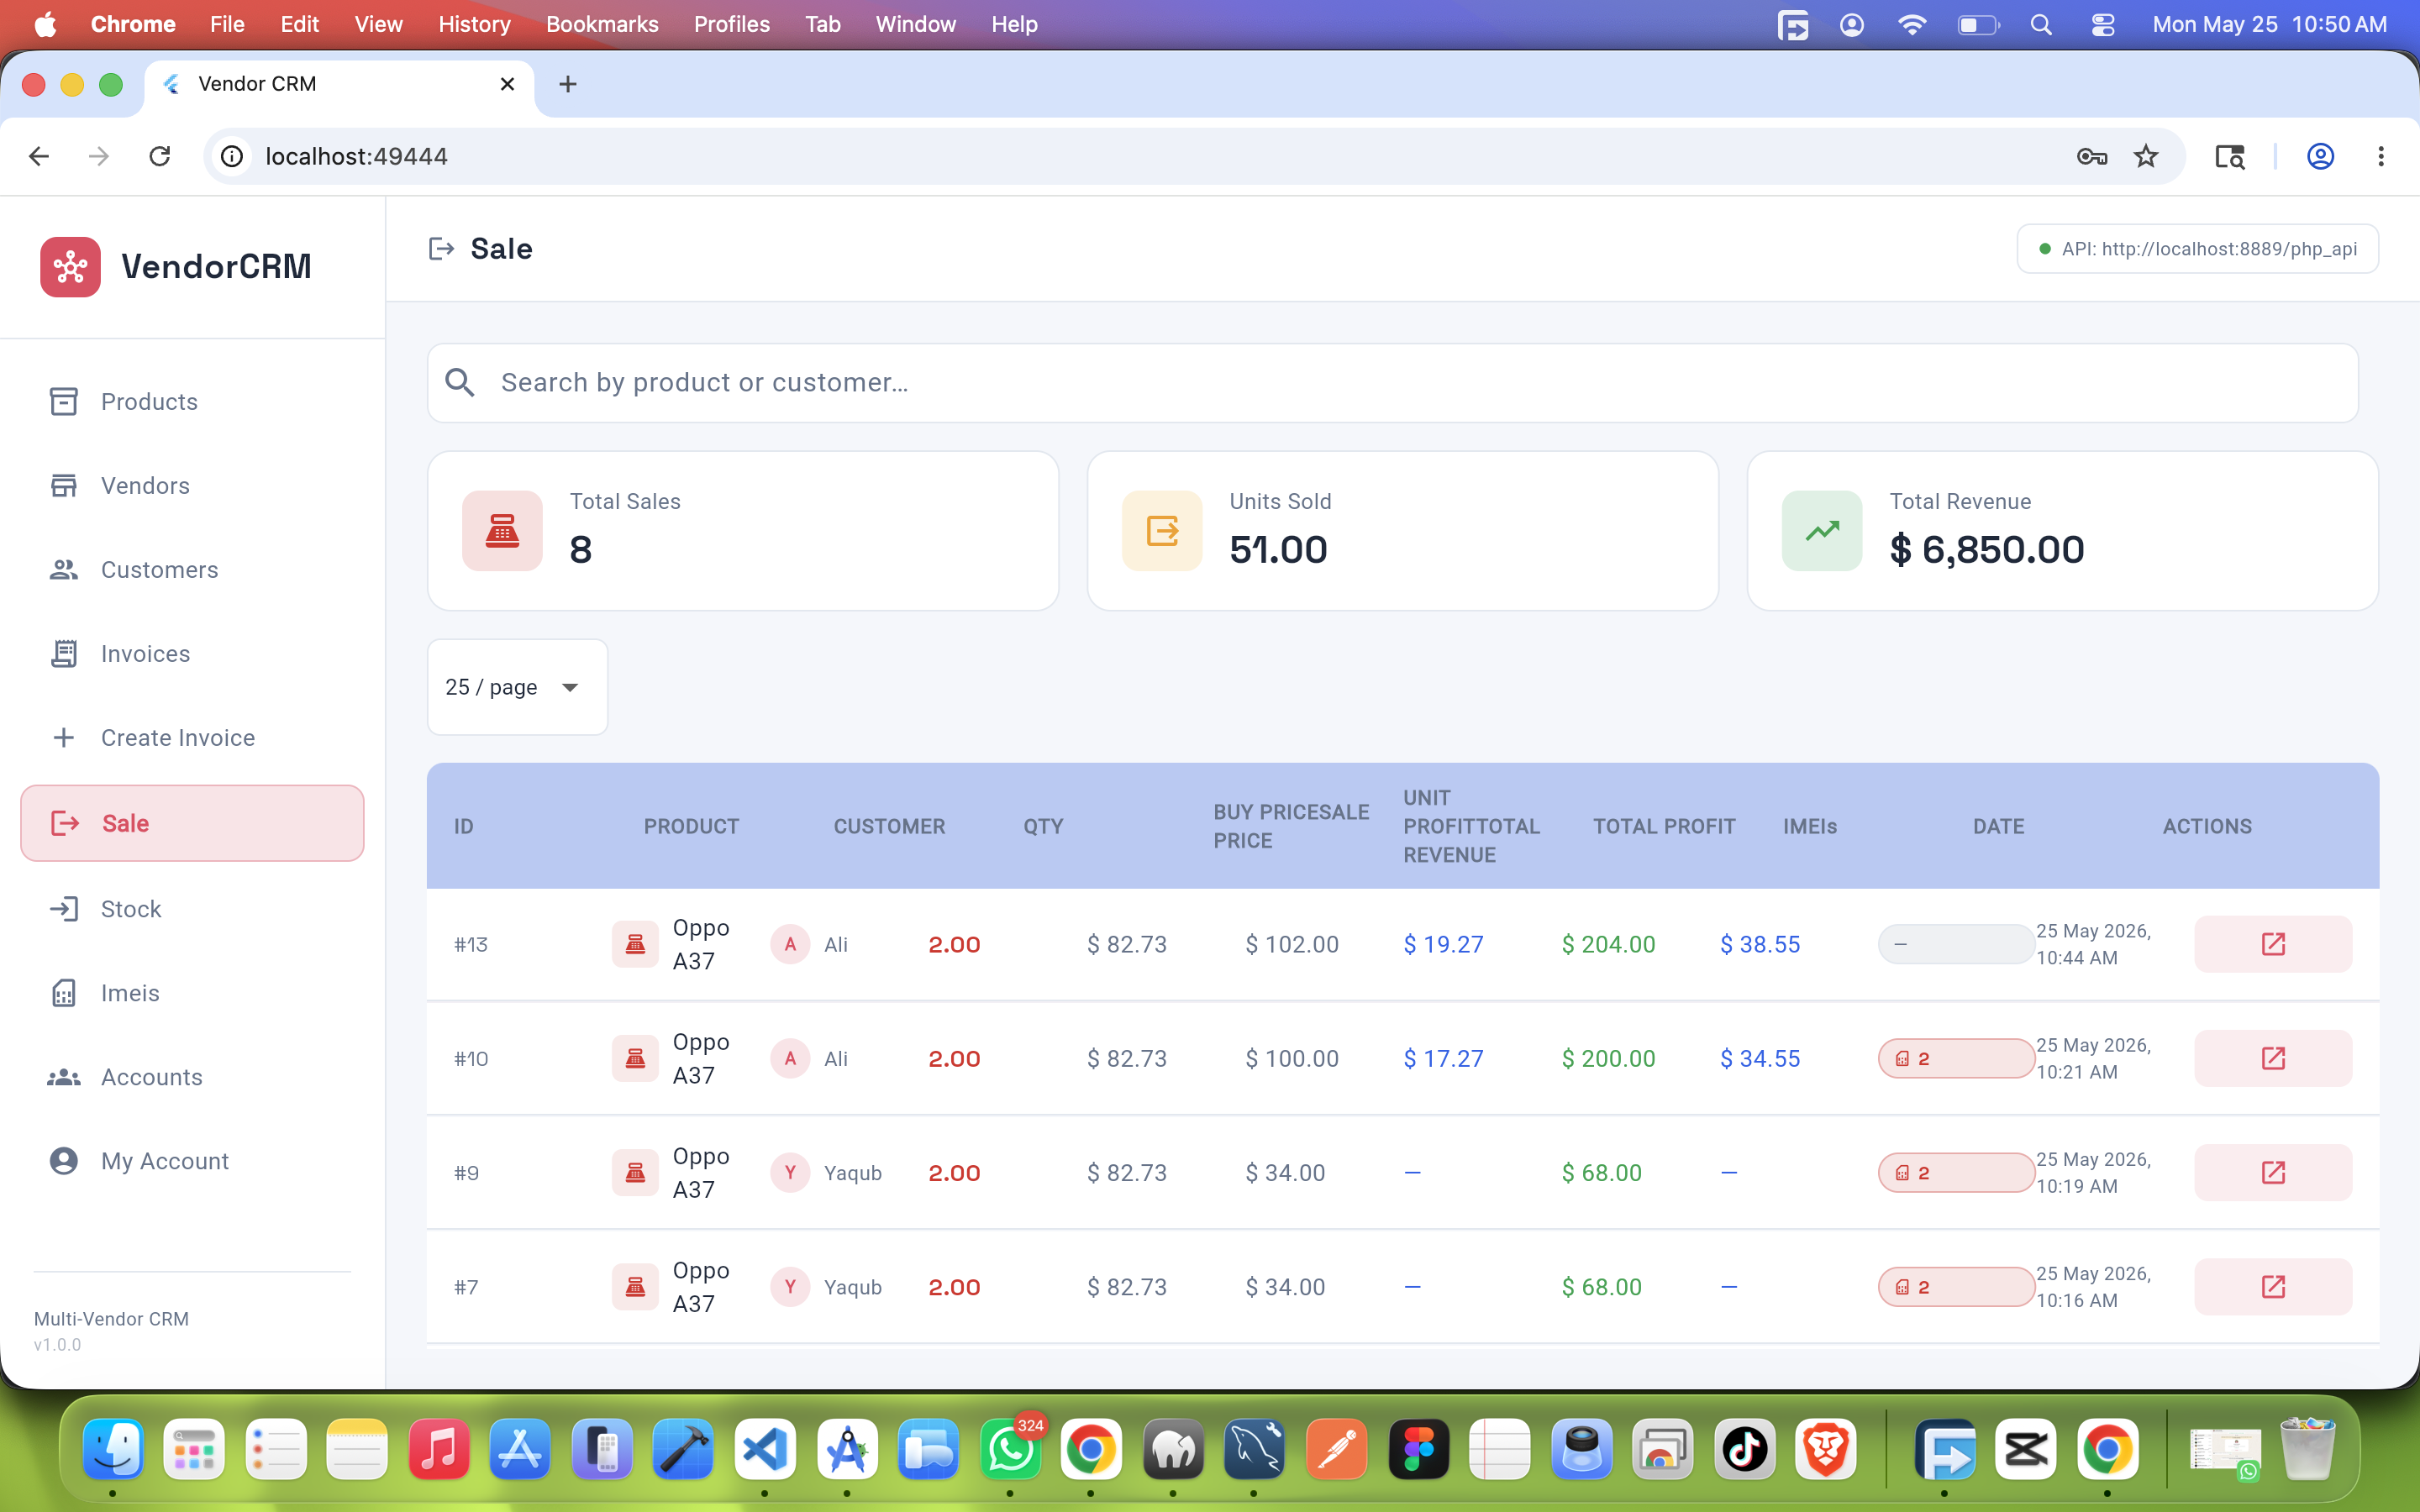Viewport: 2420px width, 1512px height.
Task: Open the Bookmarks menu
Action: [602, 24]
